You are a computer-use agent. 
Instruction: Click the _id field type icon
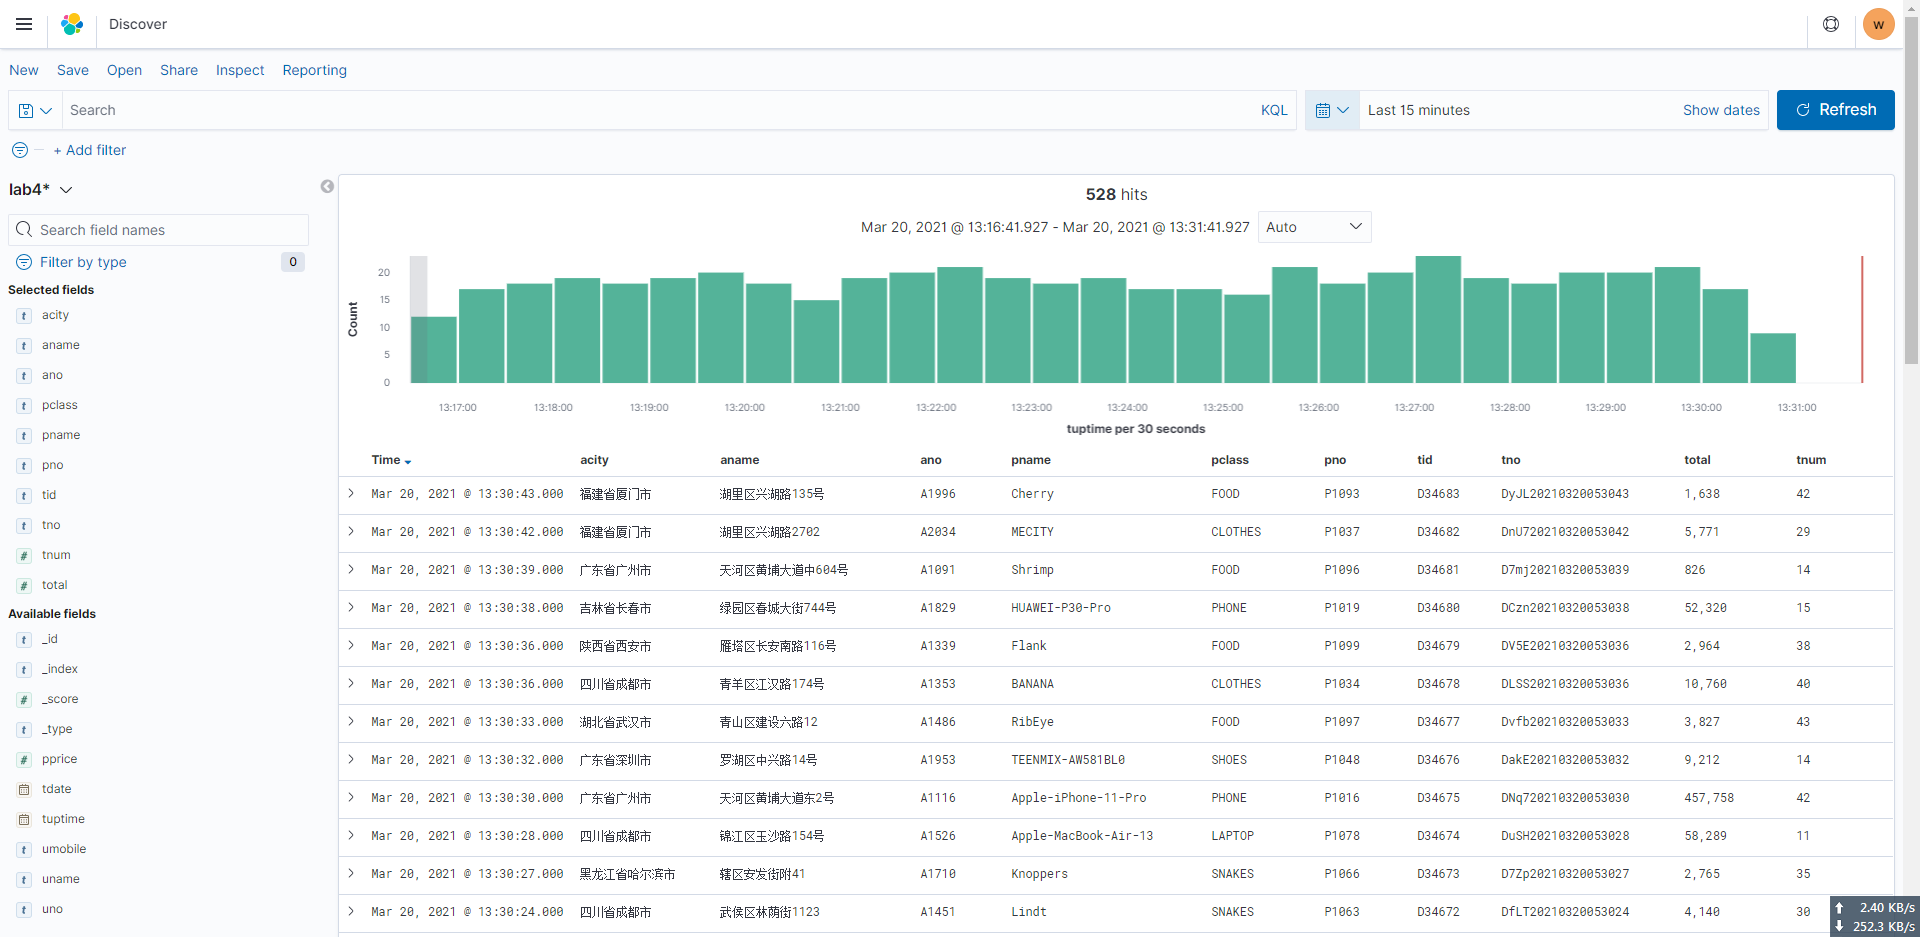coord(24,639)
